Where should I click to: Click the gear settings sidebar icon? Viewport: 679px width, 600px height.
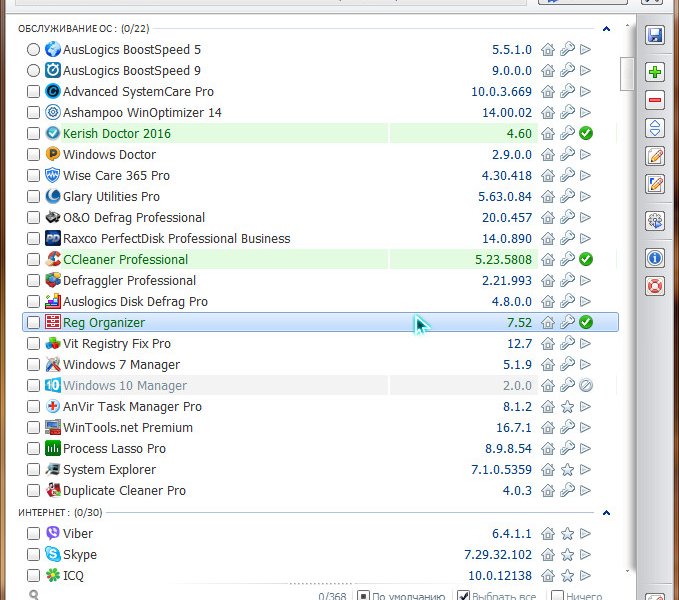(x=655, y=221)
